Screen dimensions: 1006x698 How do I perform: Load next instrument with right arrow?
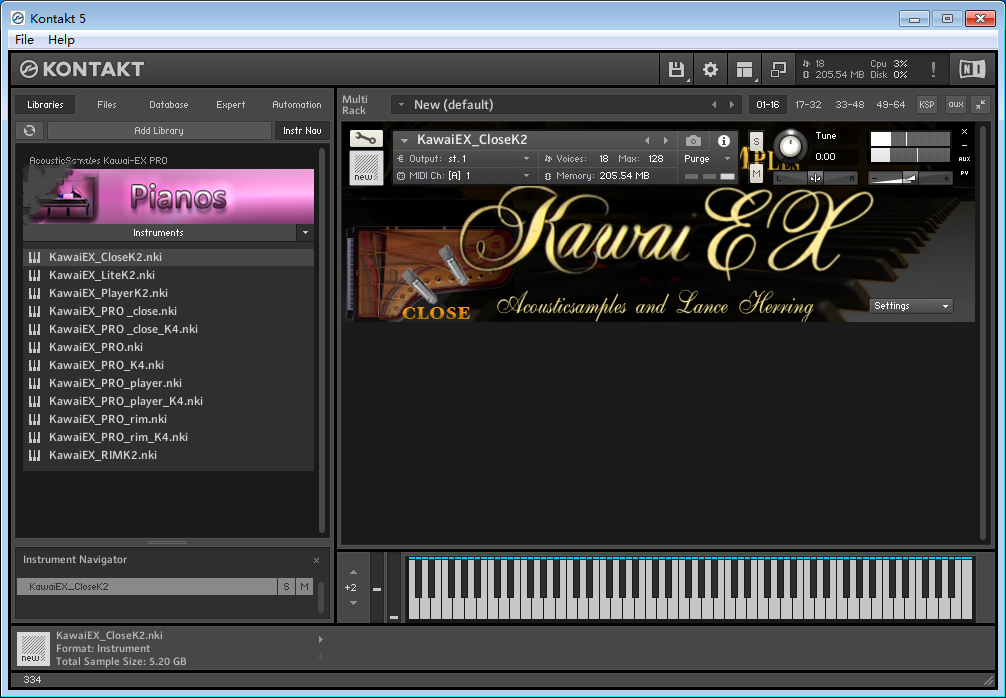pos(666,140)
